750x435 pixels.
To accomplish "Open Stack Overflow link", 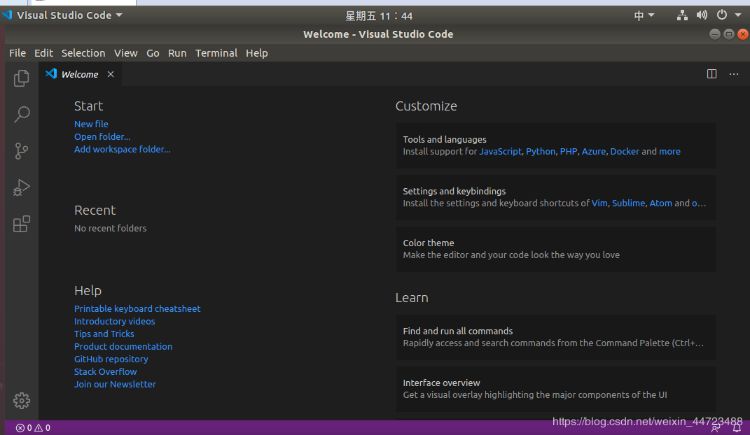I will [105, 372].
